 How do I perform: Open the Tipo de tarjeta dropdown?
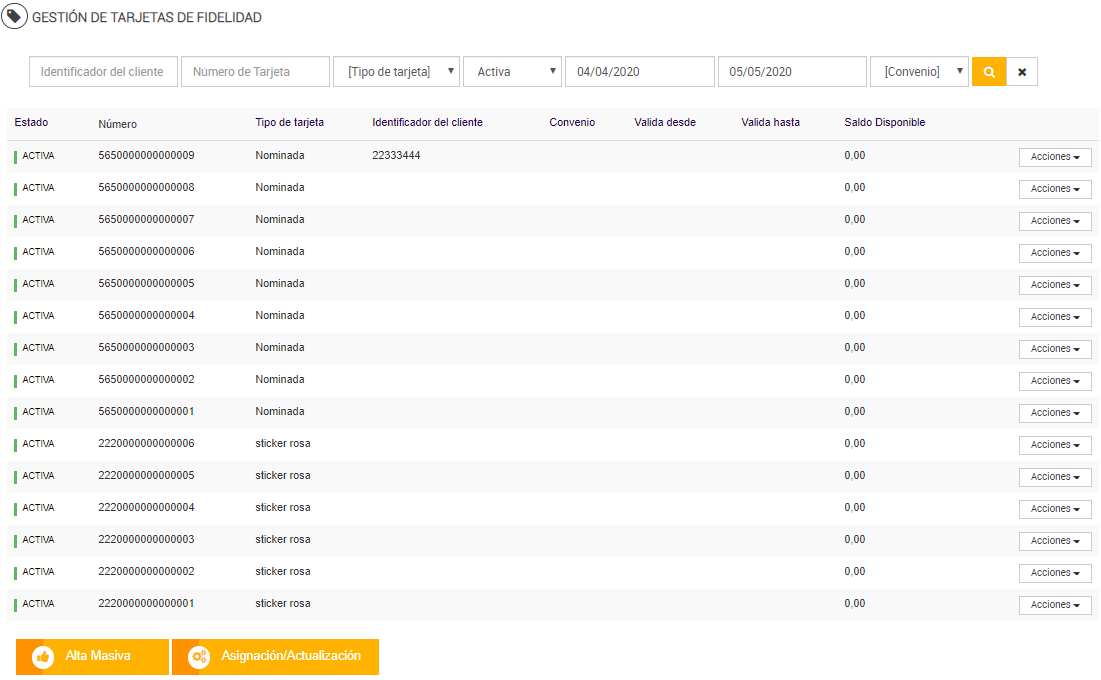(x=396, y=72)
